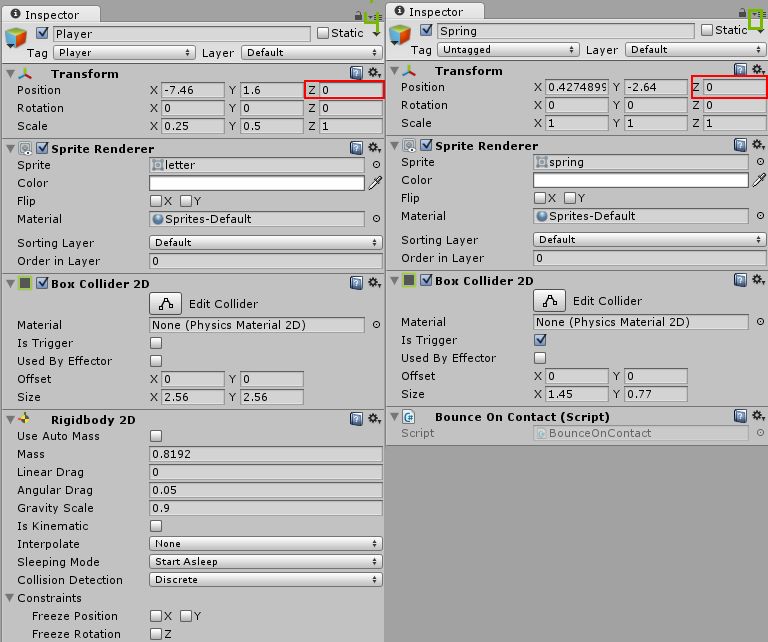Open Player Tag dropdown
768x642 pixels.
(124, 52)
